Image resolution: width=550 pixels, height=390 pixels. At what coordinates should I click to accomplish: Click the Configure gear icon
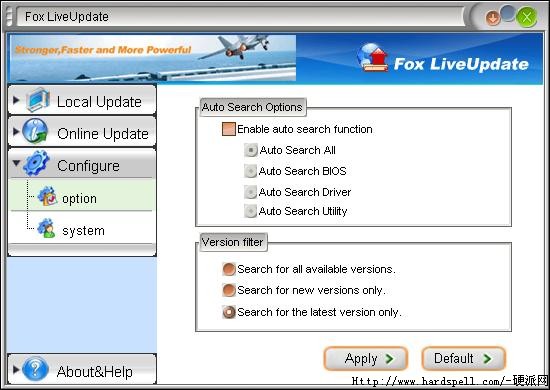click(36, 163)
